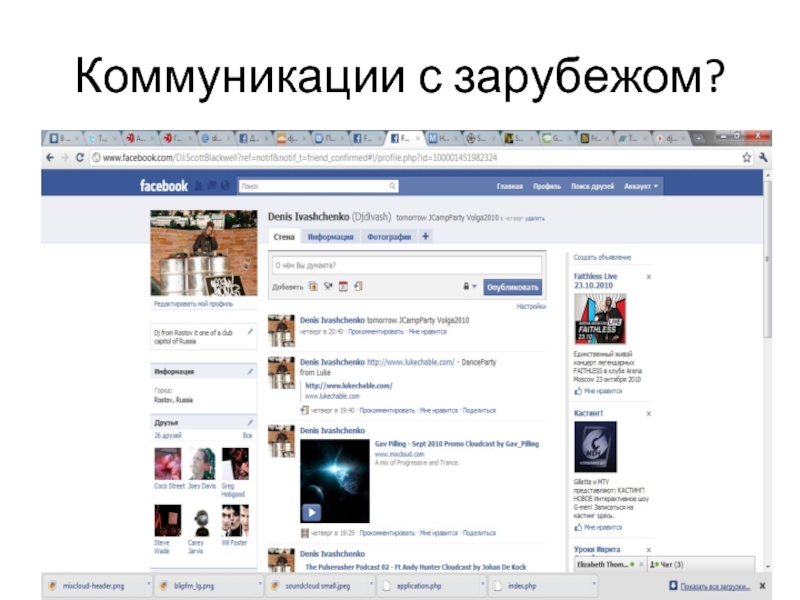Open the Настройки link under post box
The height and width of the screenshot is (600, 800).
coord(531,307)
